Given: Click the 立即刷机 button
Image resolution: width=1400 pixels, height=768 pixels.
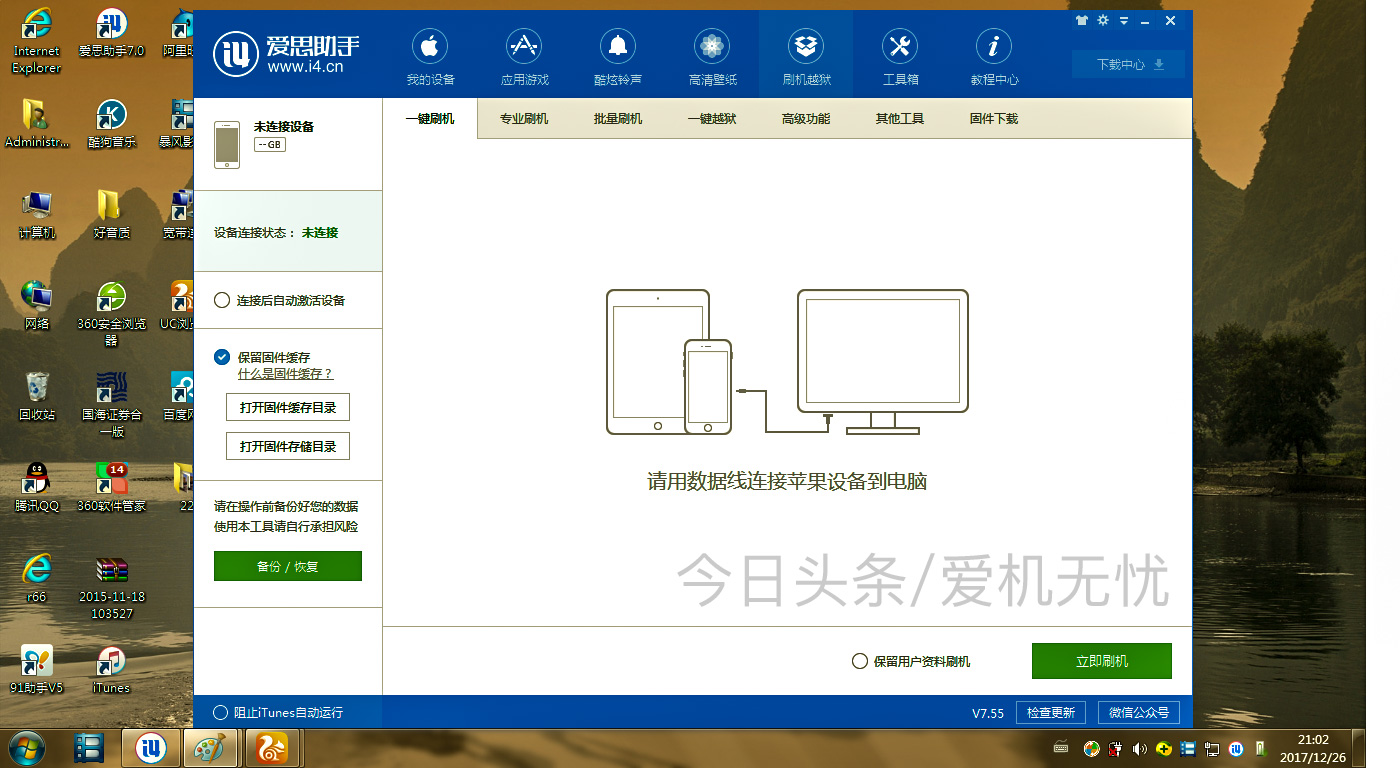Looking at the screenshot, I should [x=1102, y=661].
